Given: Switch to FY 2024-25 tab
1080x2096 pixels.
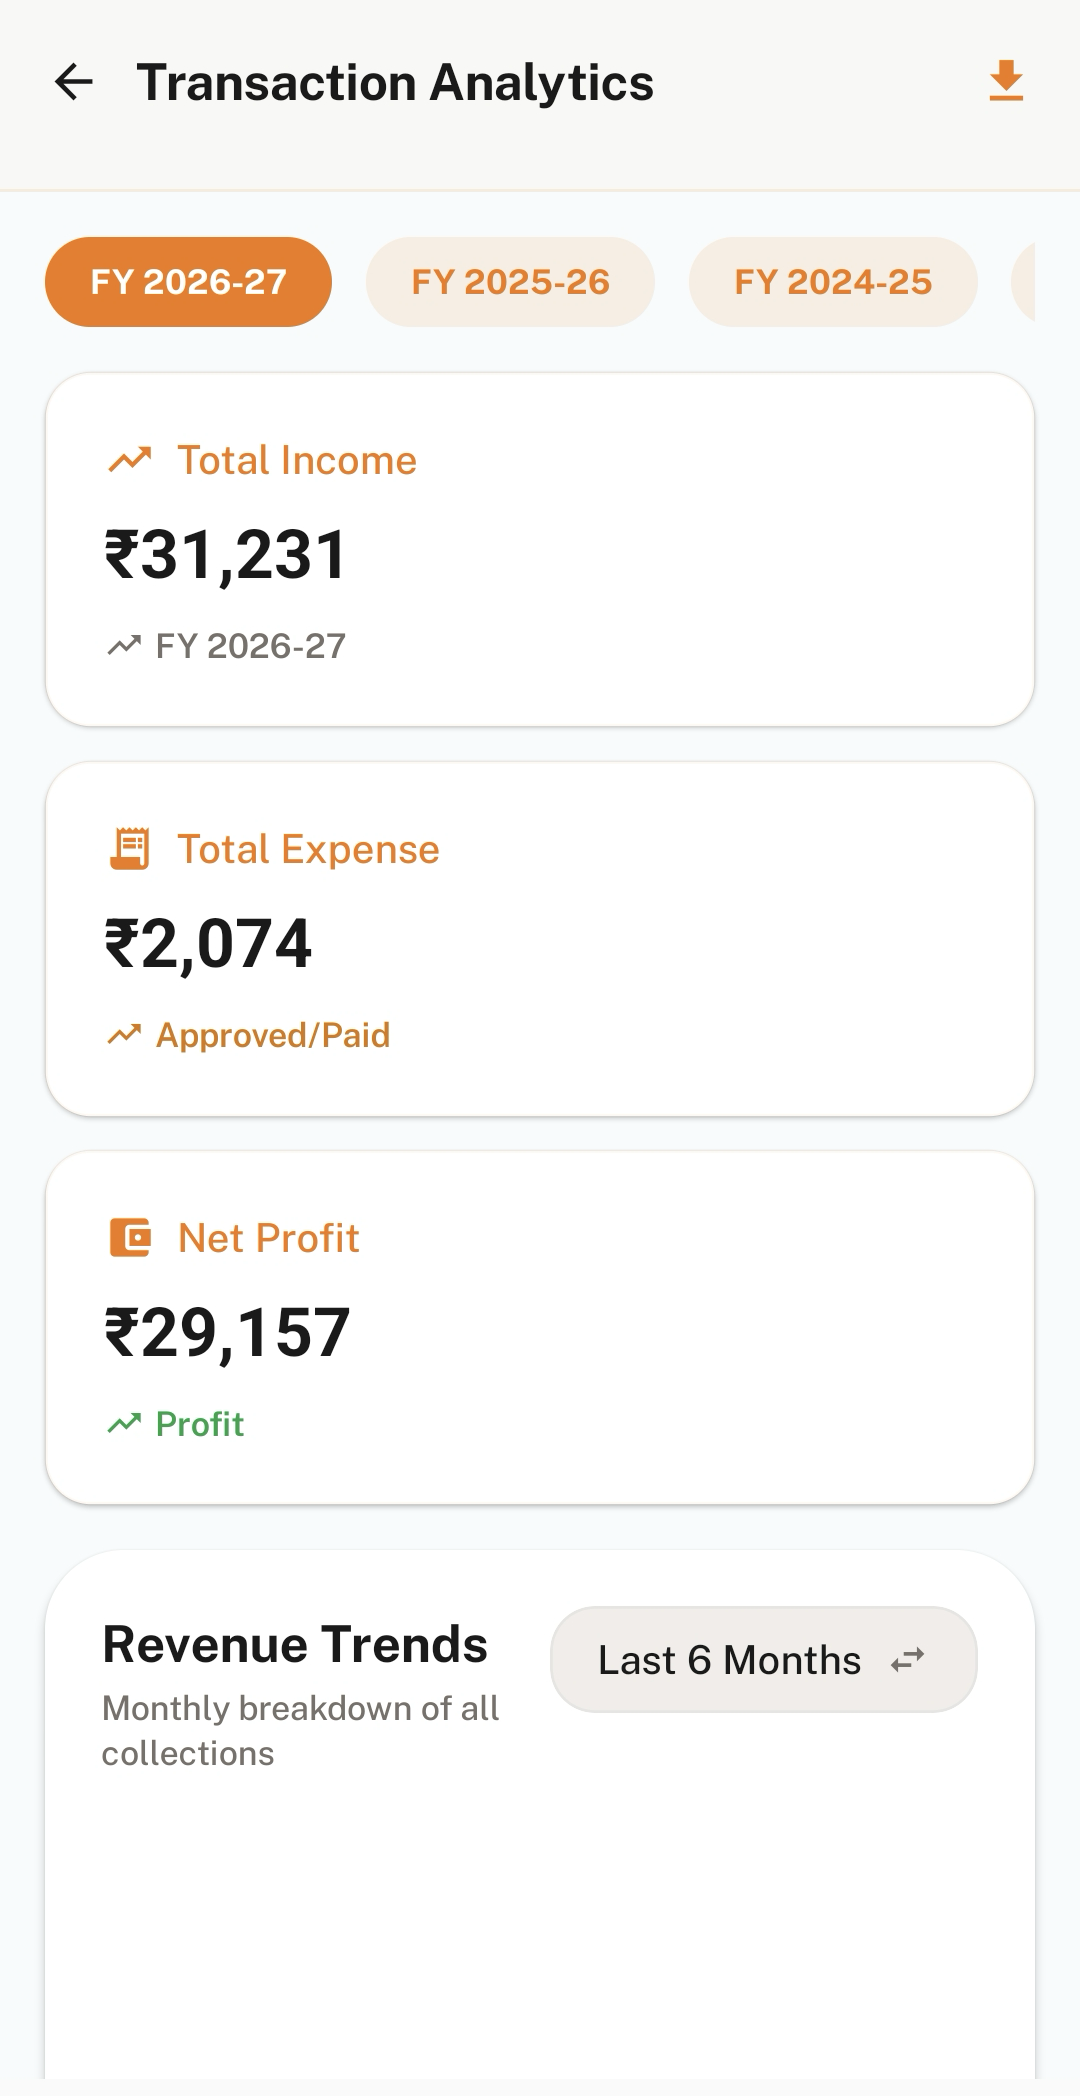Looking at the screenshot, I should (x=833, y=282).
